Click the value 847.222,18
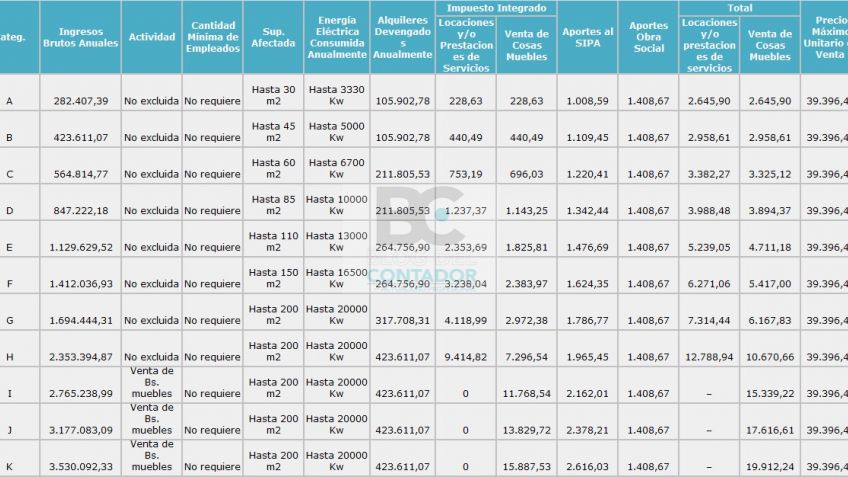 click(81, 211)
